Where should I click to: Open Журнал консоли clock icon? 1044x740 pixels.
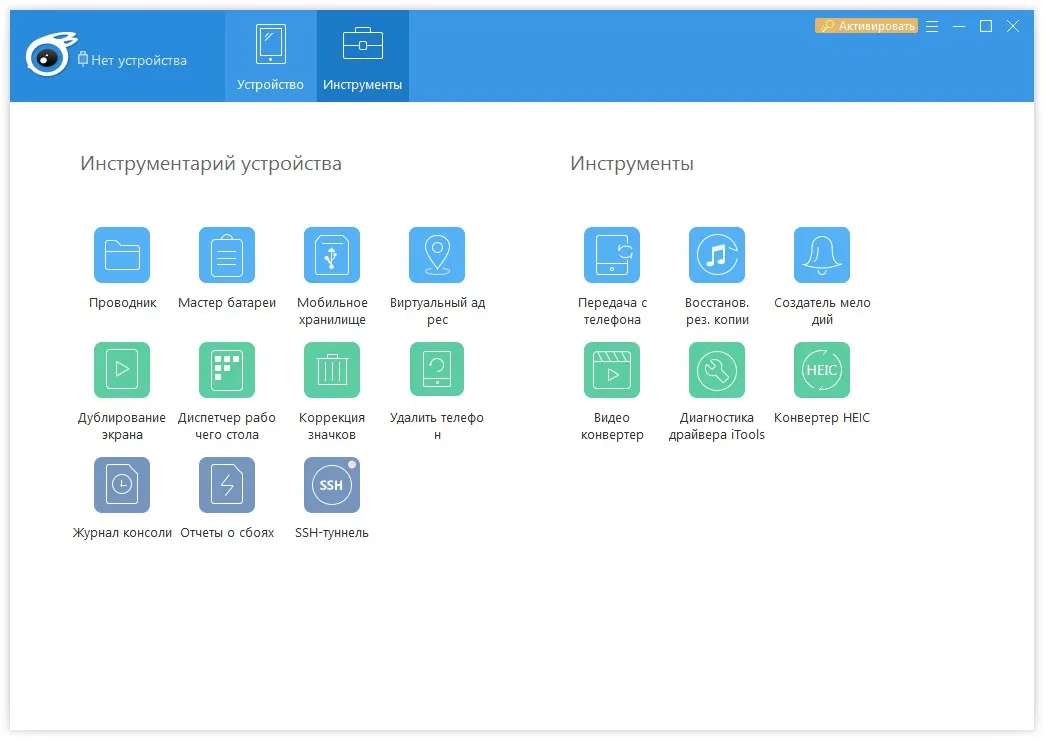pyautogui.click(x=122, y=485)
